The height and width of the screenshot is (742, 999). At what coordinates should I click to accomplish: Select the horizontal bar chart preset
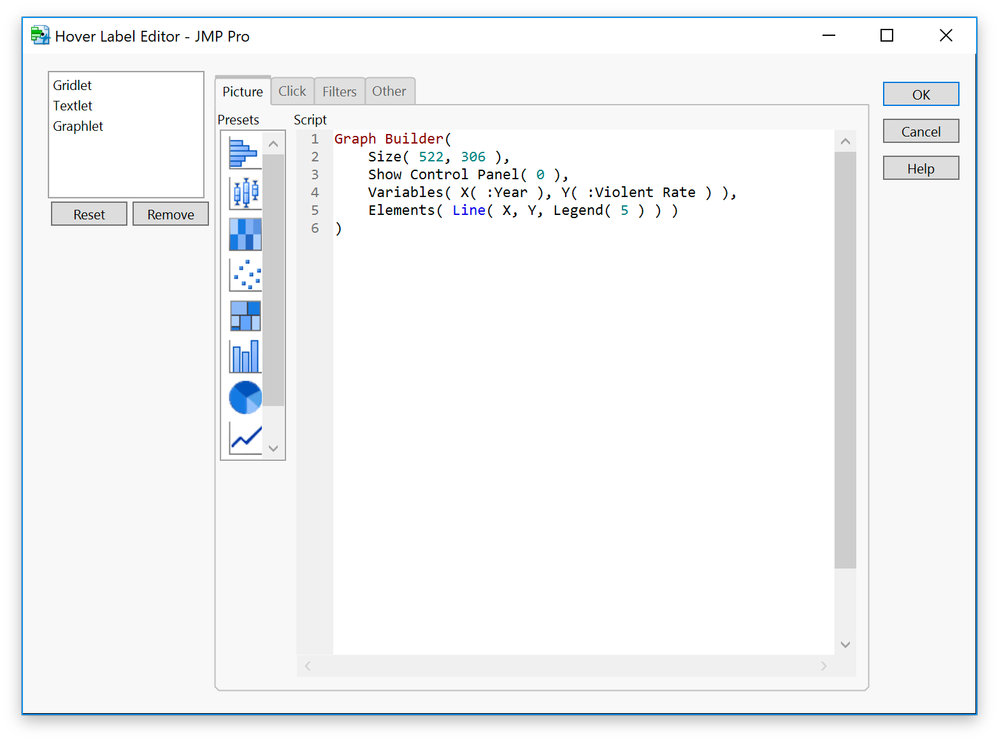(x=245, y=153)
